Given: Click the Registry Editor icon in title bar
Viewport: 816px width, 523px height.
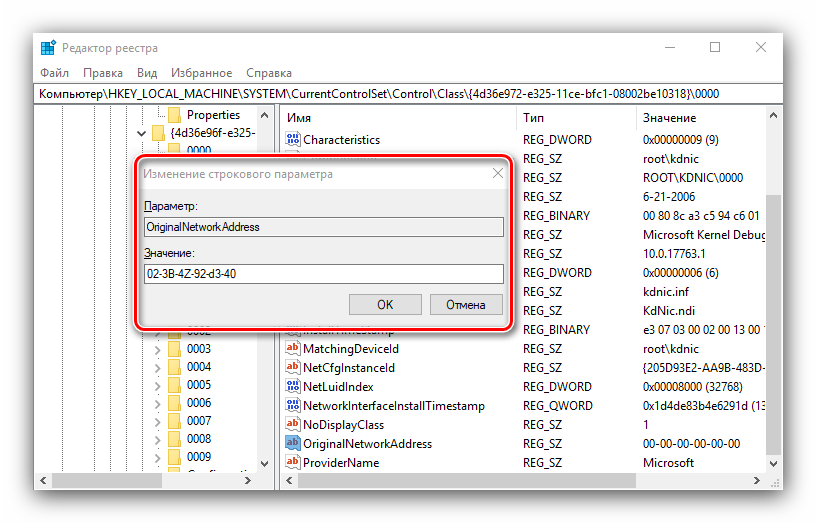Looking at the screenshot, I should point(49,47).
